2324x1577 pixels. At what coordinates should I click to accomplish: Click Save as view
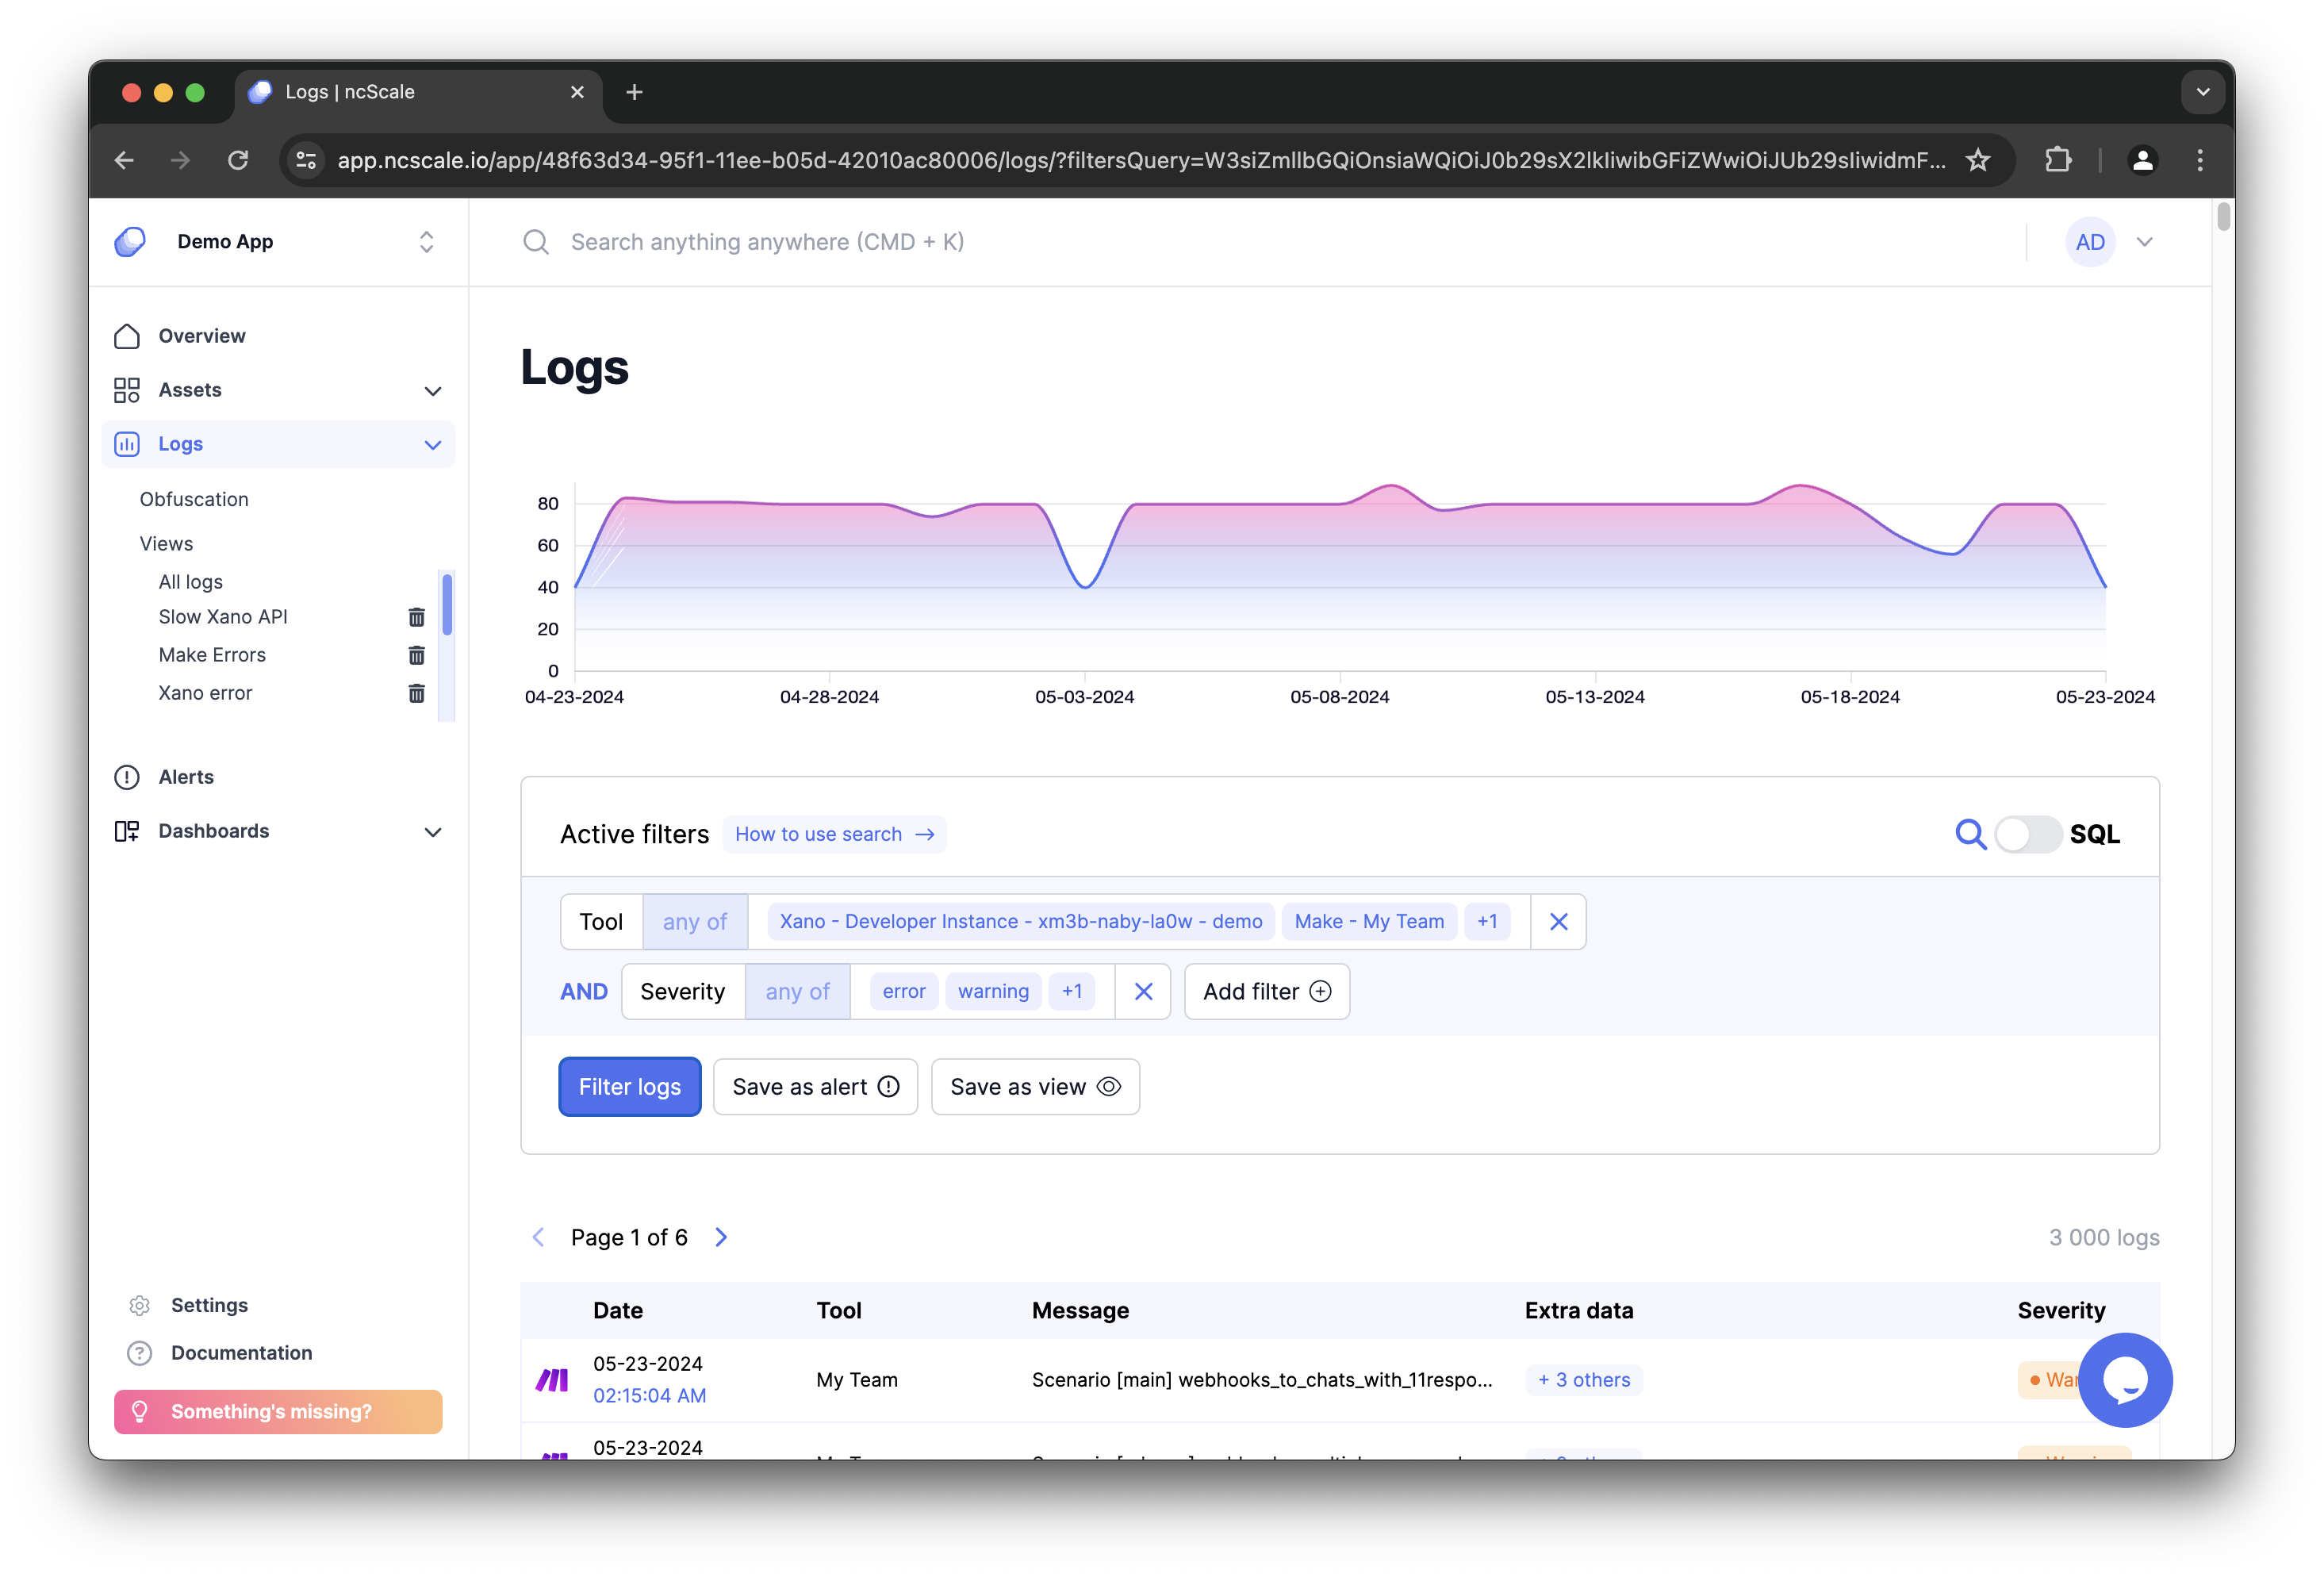click(1035, 1087)
